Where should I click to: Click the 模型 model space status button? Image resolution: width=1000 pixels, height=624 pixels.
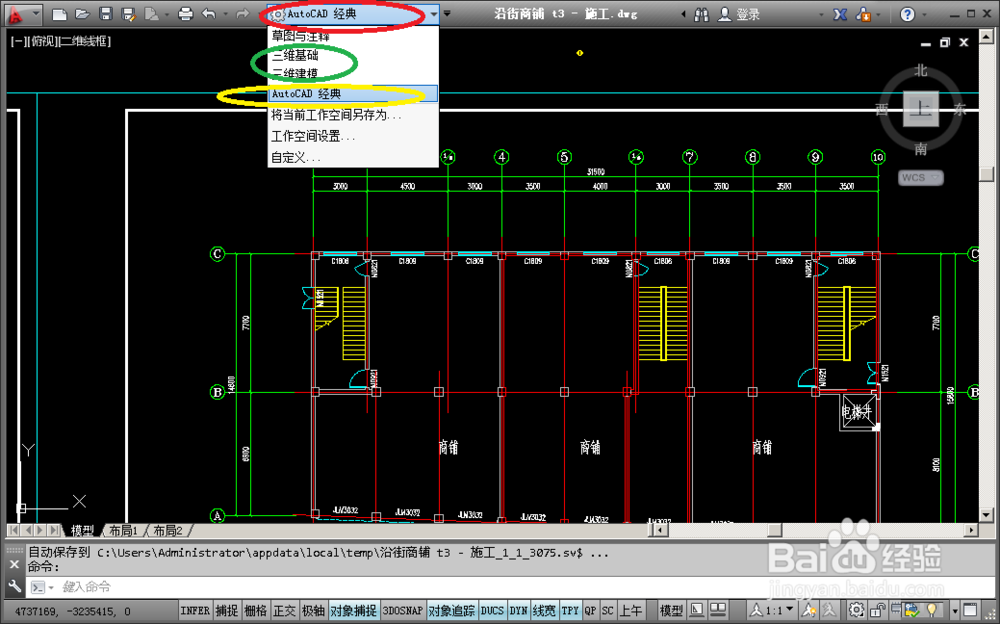[x=671, y=611]
